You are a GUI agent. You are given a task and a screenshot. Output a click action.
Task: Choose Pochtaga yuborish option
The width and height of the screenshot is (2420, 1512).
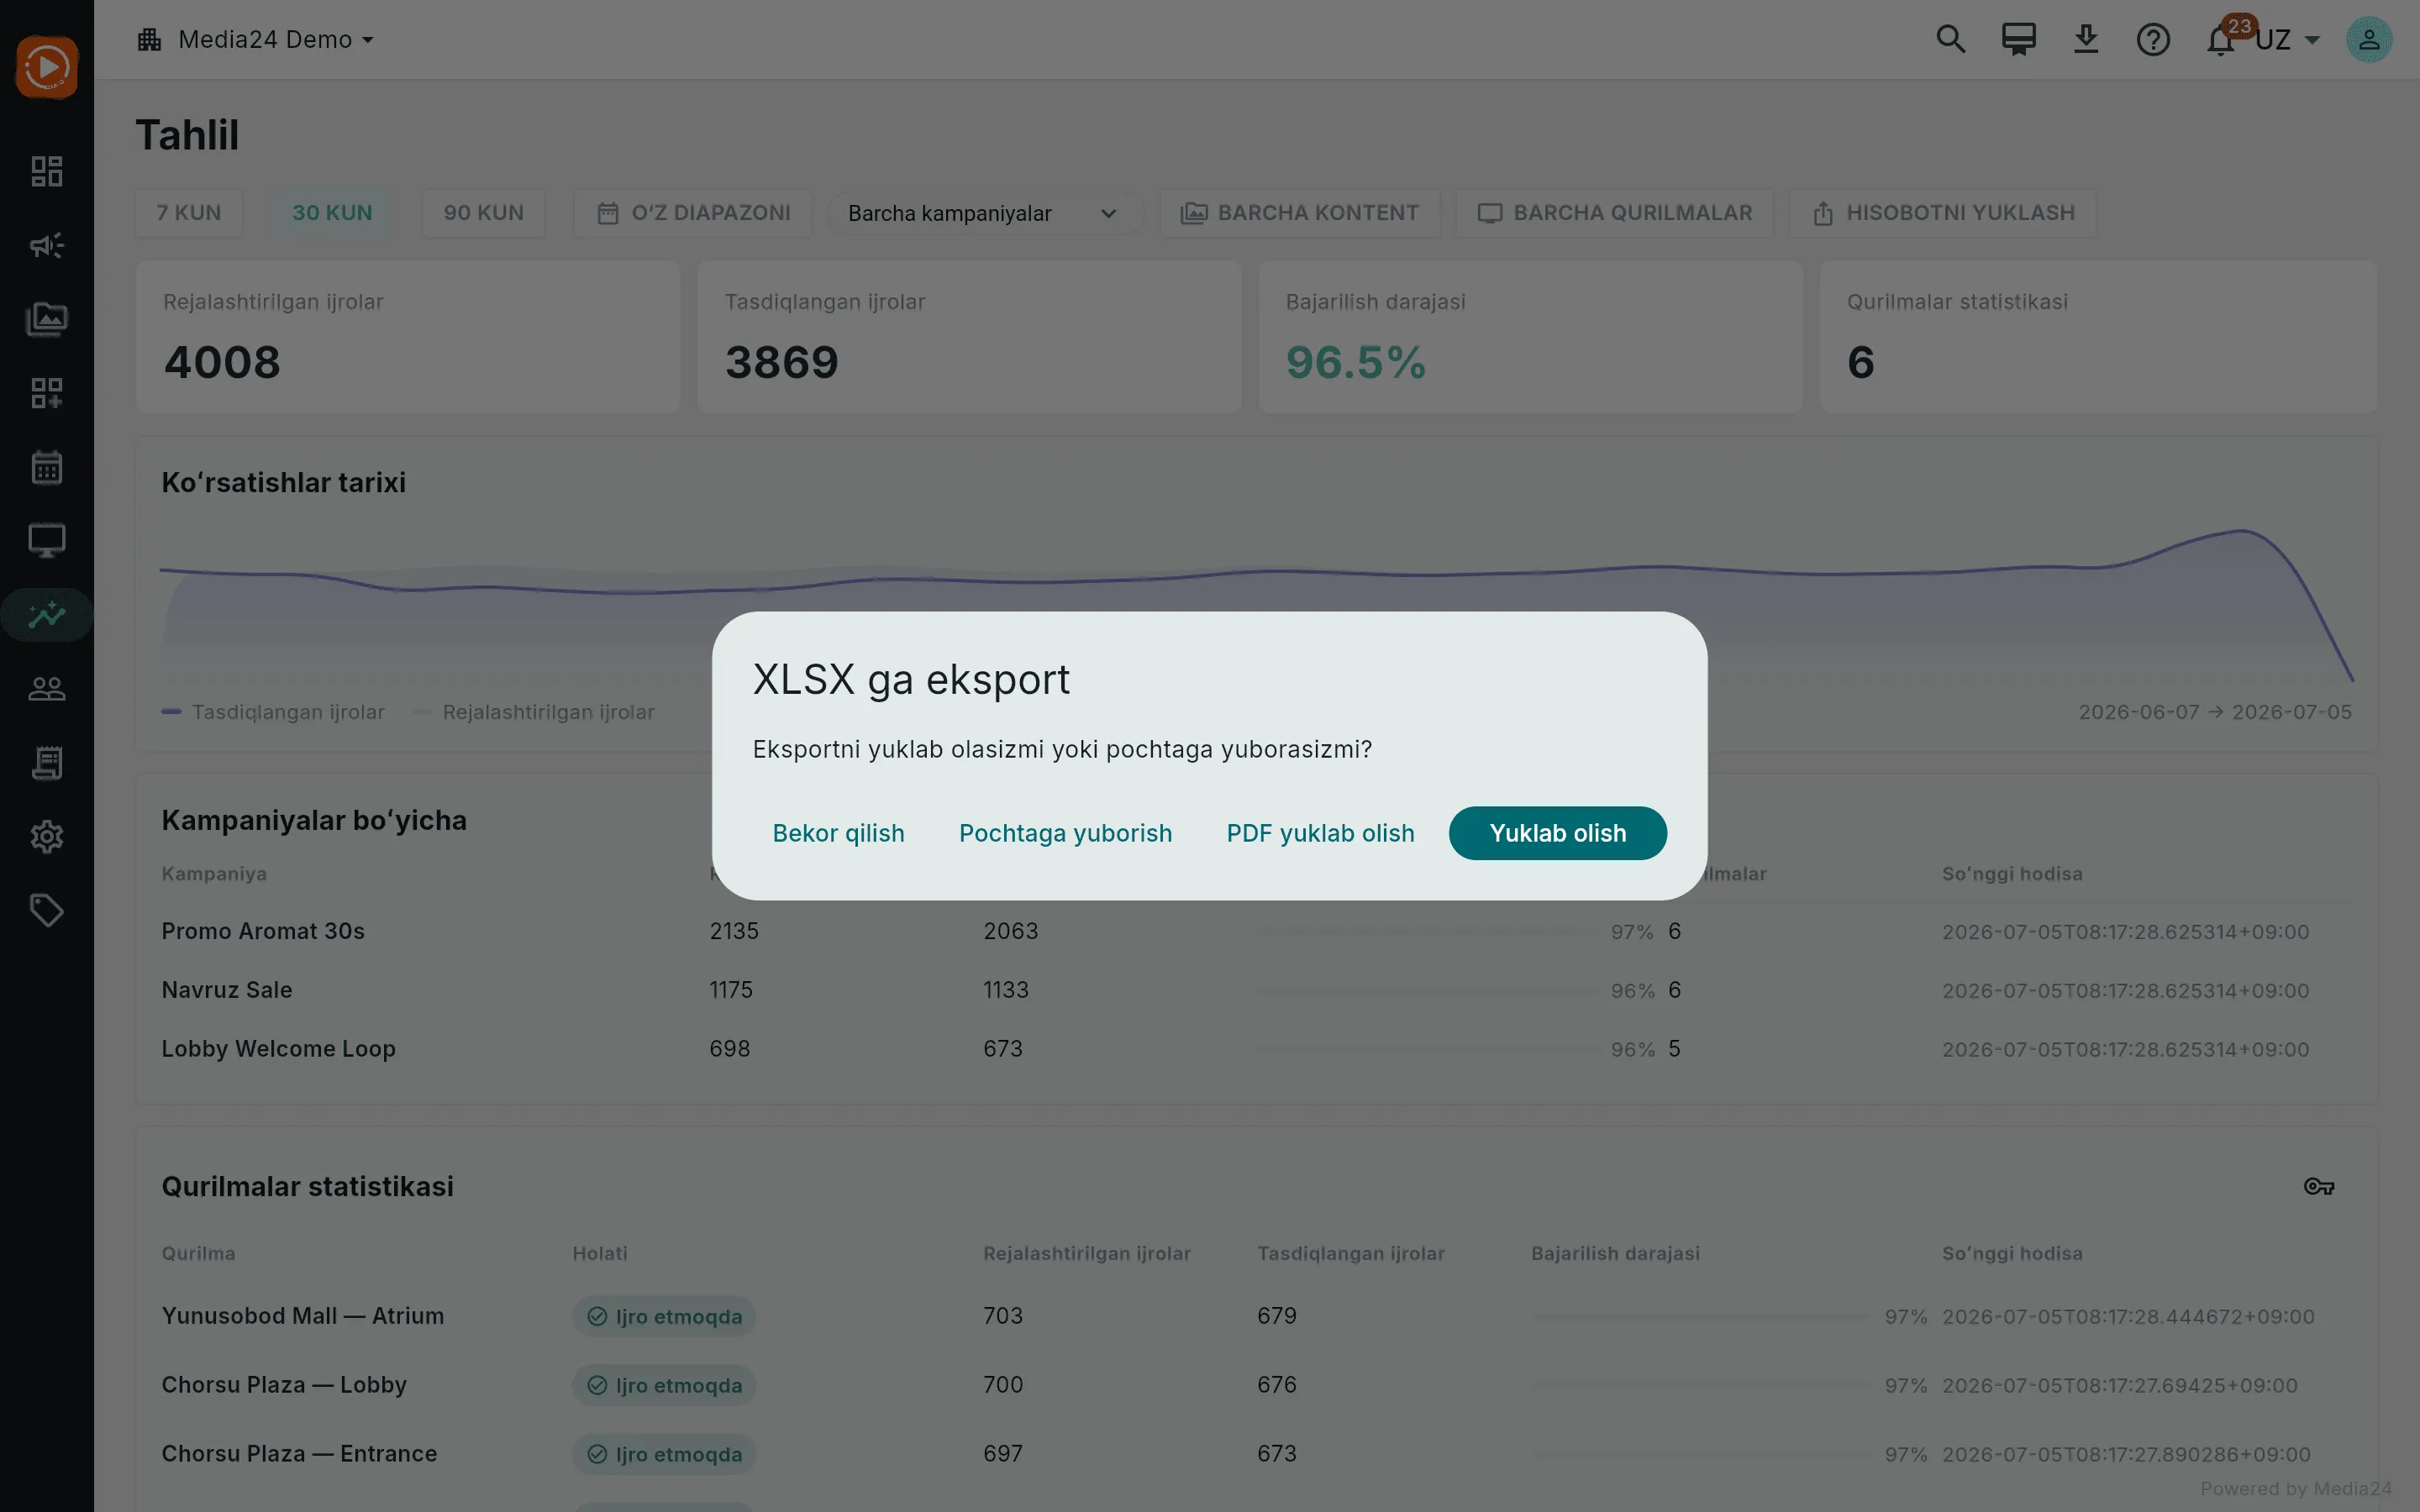click(x=1065, y=833)
